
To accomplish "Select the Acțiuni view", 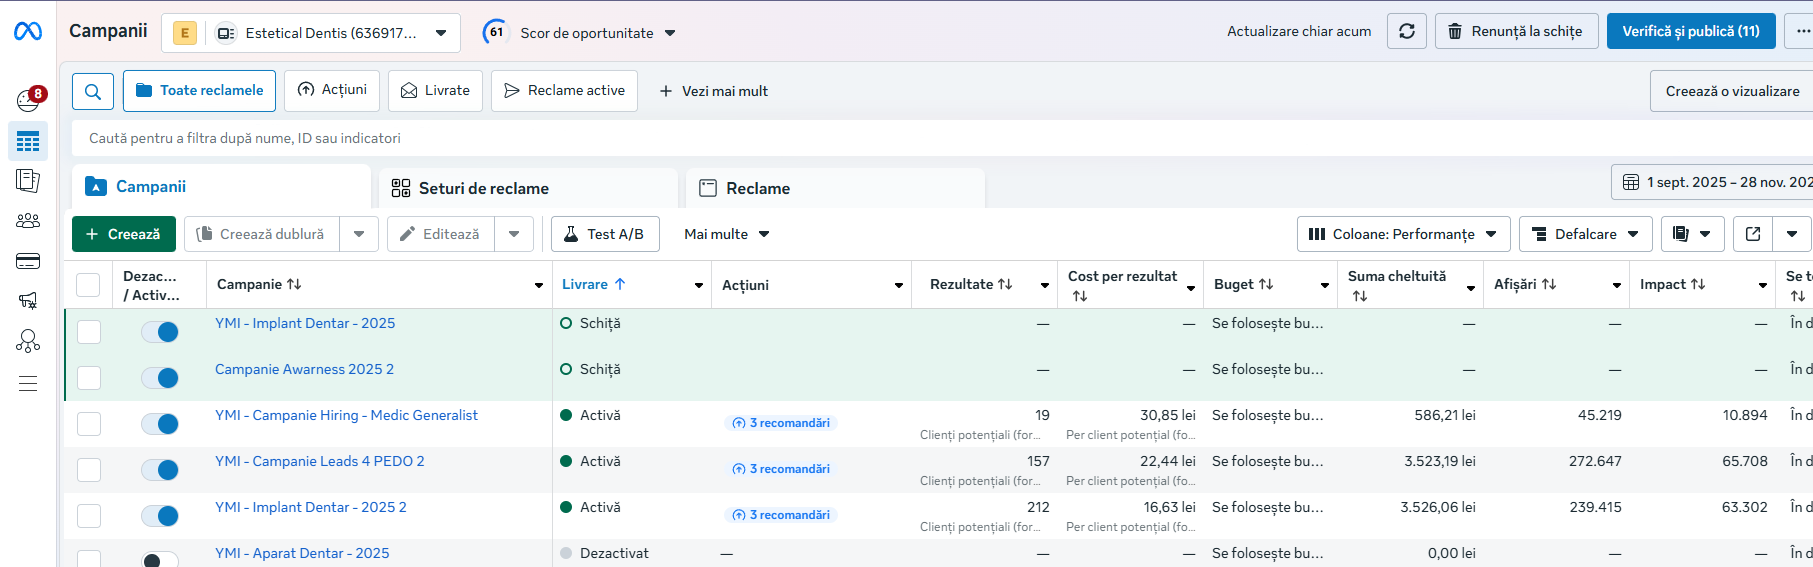I will [x=332, y=90].
